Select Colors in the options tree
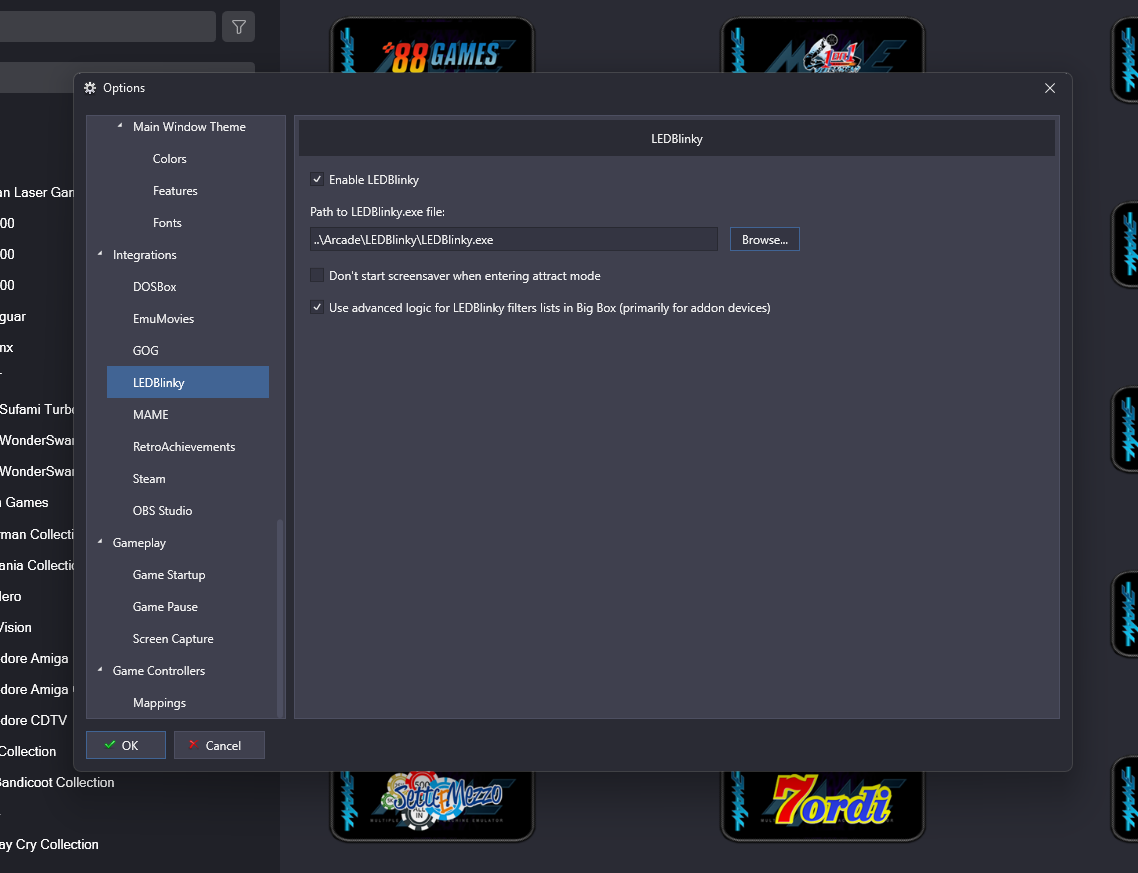This screenshot has width=1138, height=873. 170,158
